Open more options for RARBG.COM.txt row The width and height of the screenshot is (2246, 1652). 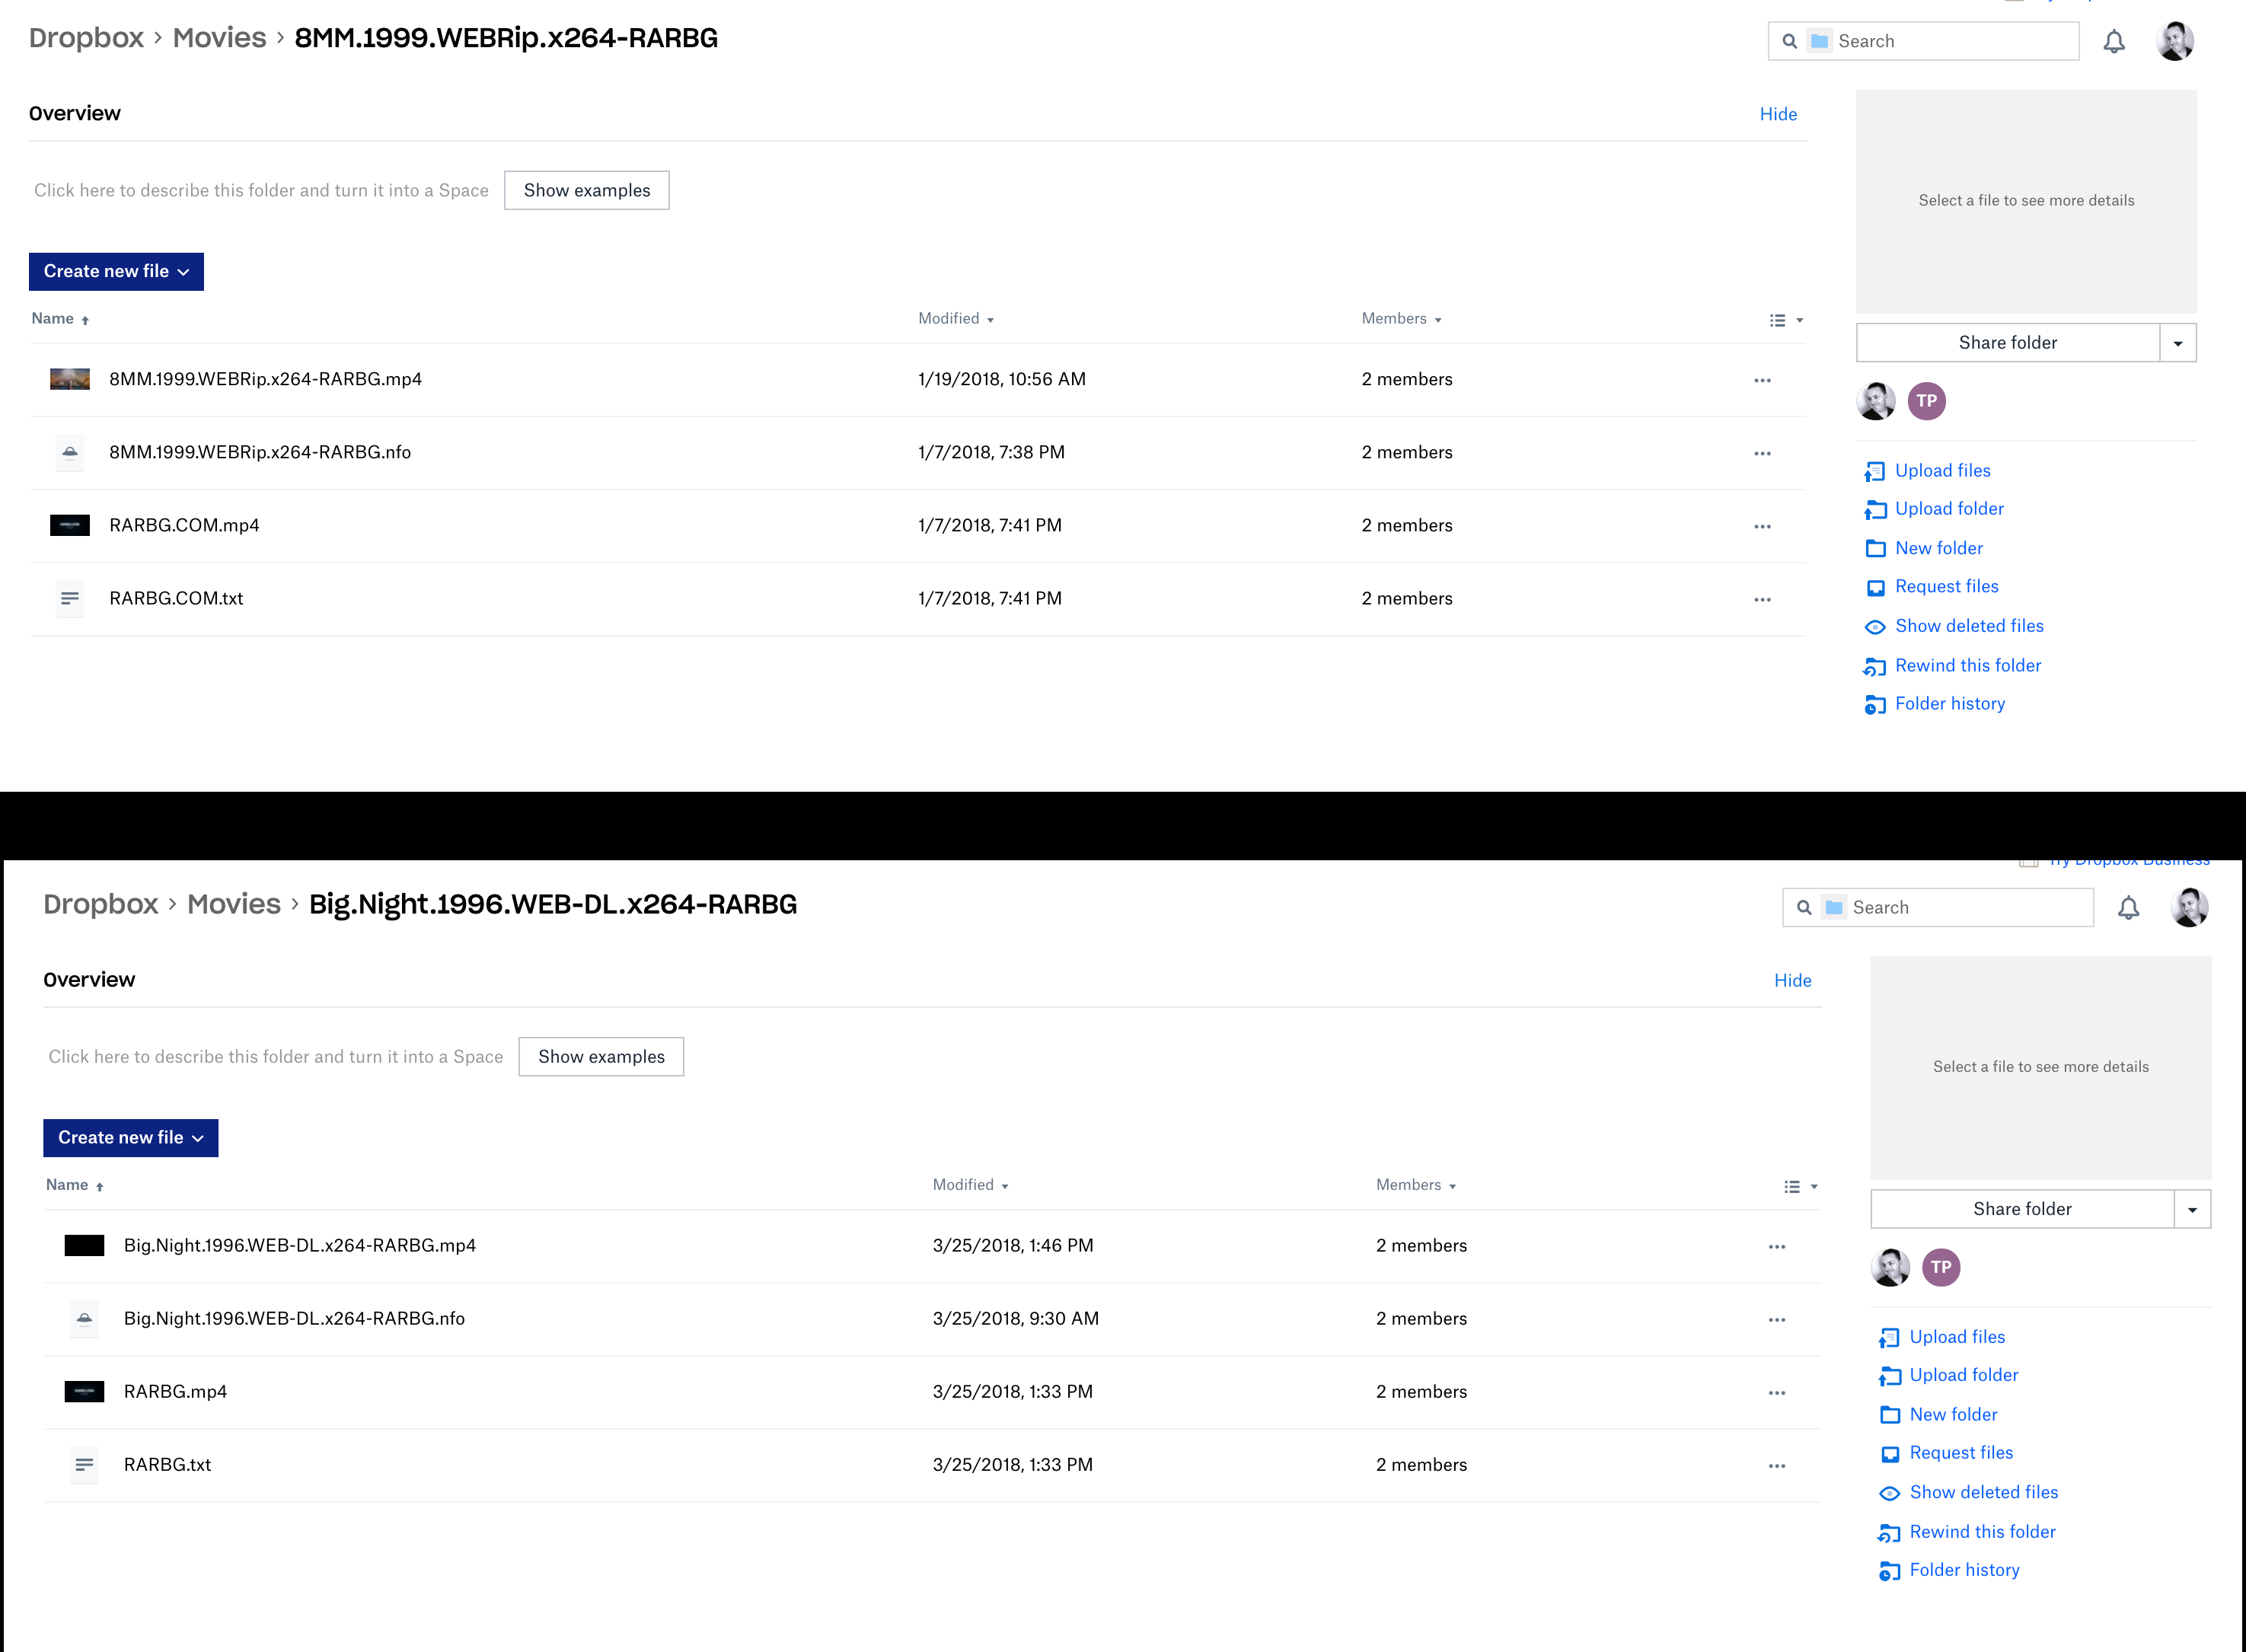(1761, 600)
